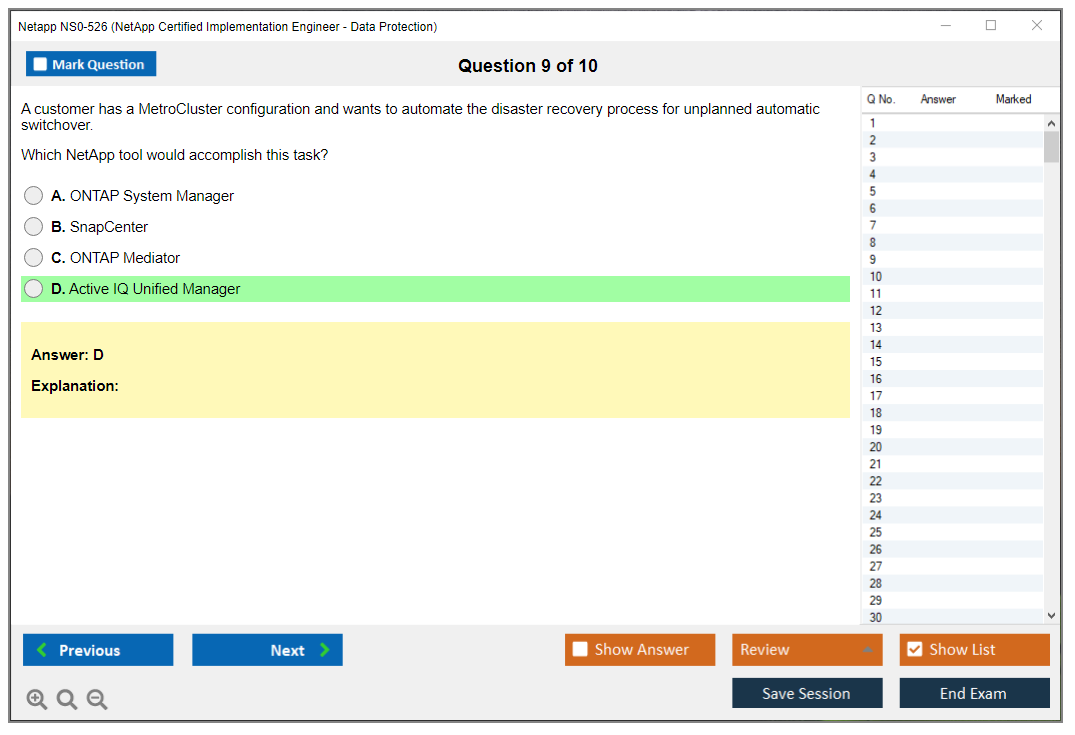Jump to question 15 in the list
The image size is (1075, 735).
coord(876,362)
